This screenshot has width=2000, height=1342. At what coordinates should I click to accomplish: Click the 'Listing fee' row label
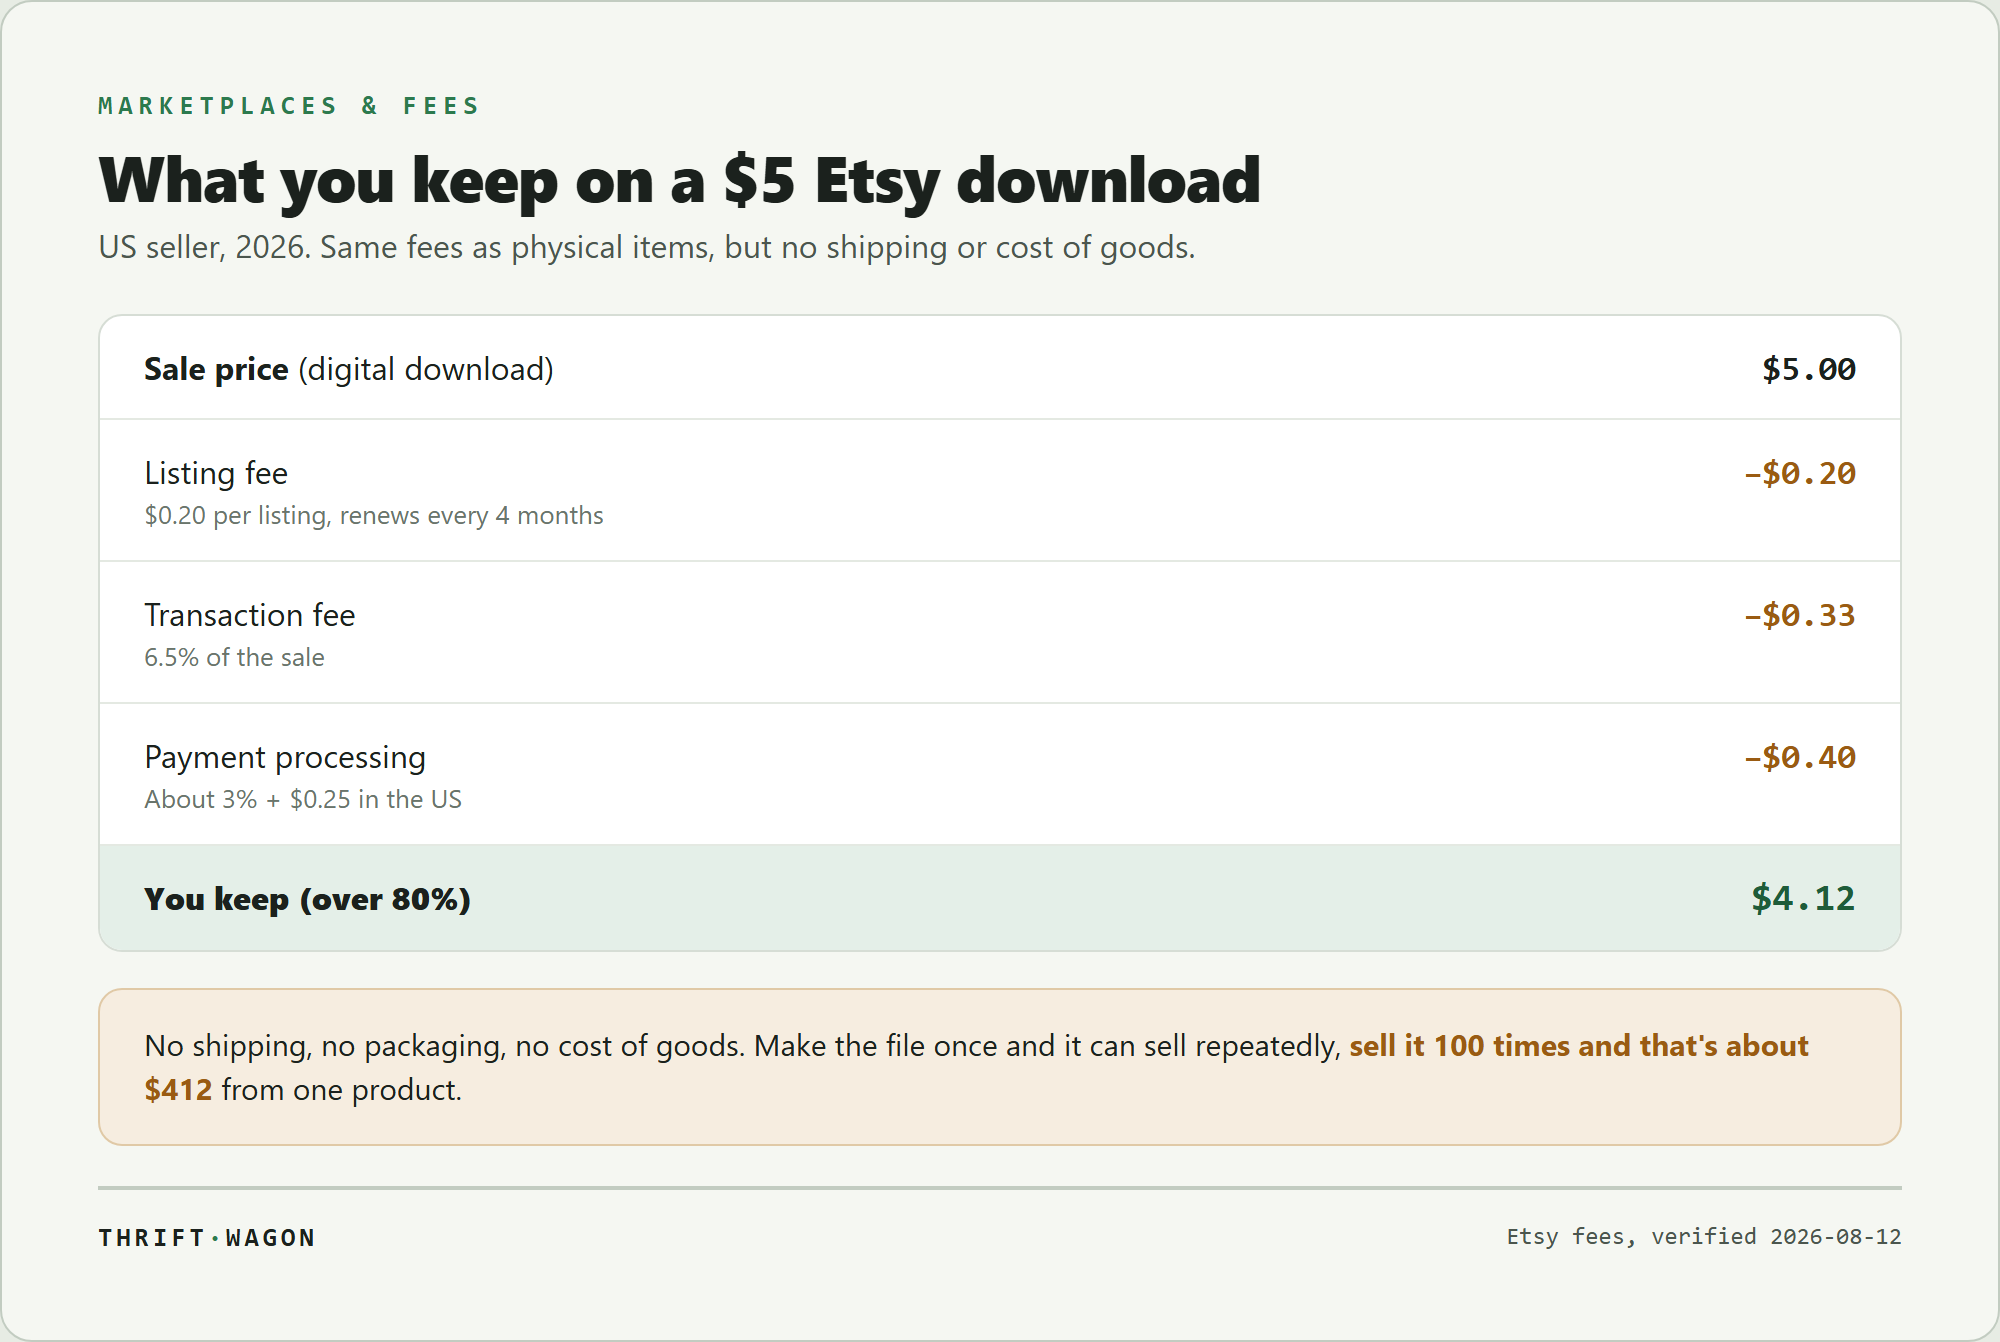(x=216, y=473)
